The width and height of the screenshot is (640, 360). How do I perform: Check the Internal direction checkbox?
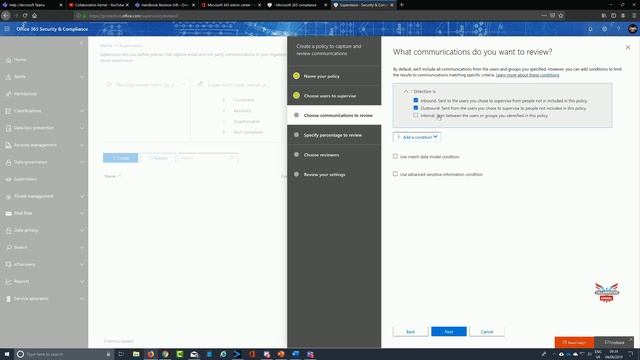click(416, 116)
